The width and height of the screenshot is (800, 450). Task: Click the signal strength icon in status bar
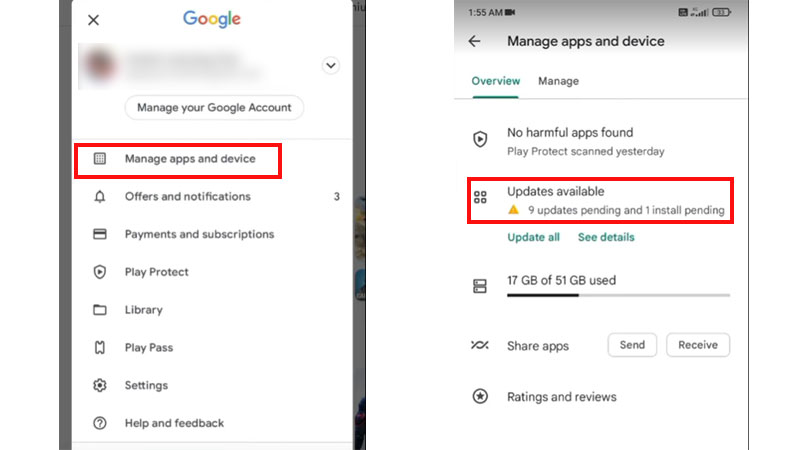click(699, 12)
